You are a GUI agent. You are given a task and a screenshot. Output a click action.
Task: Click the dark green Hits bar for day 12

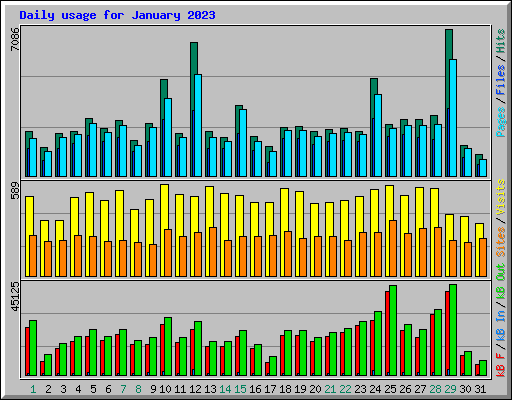pos(194,58)
